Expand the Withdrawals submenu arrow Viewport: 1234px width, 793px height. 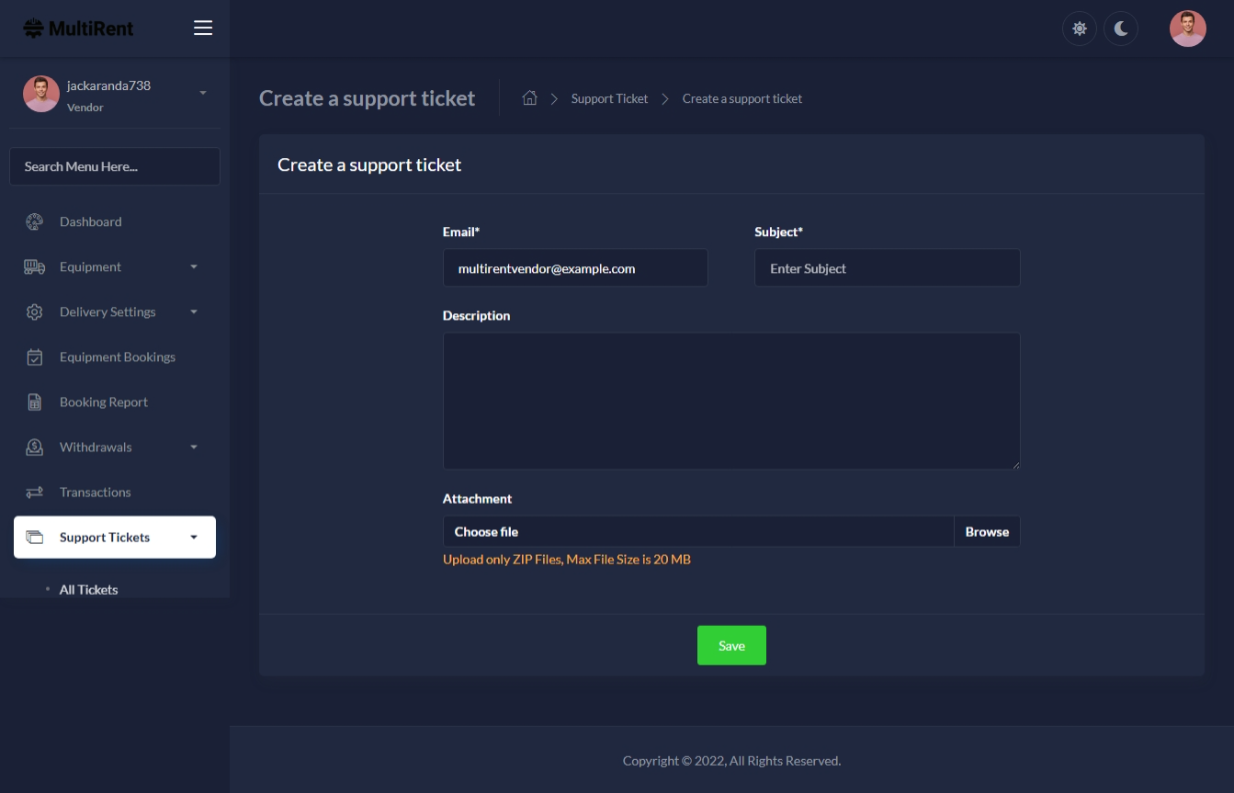[x=194, y=447]
